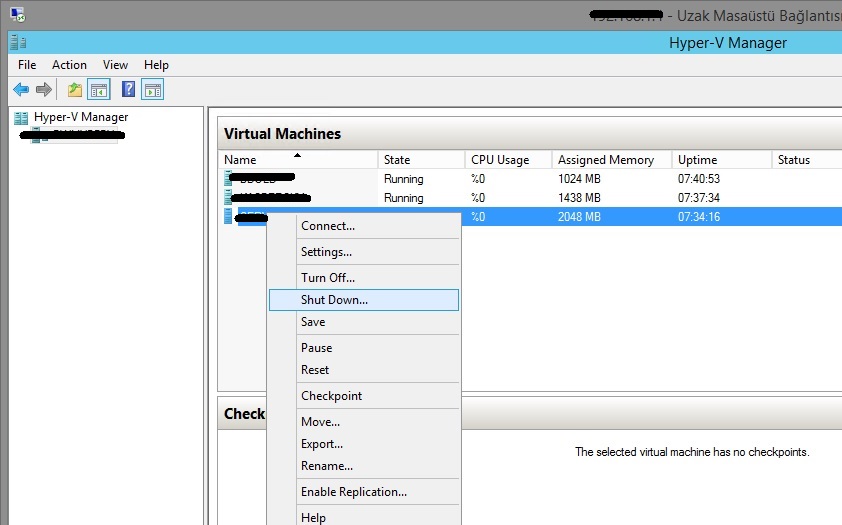Sort by the CPU Usage column header
Image resolution: width=842 pixels, height=525 pixels.
[509, 159]
